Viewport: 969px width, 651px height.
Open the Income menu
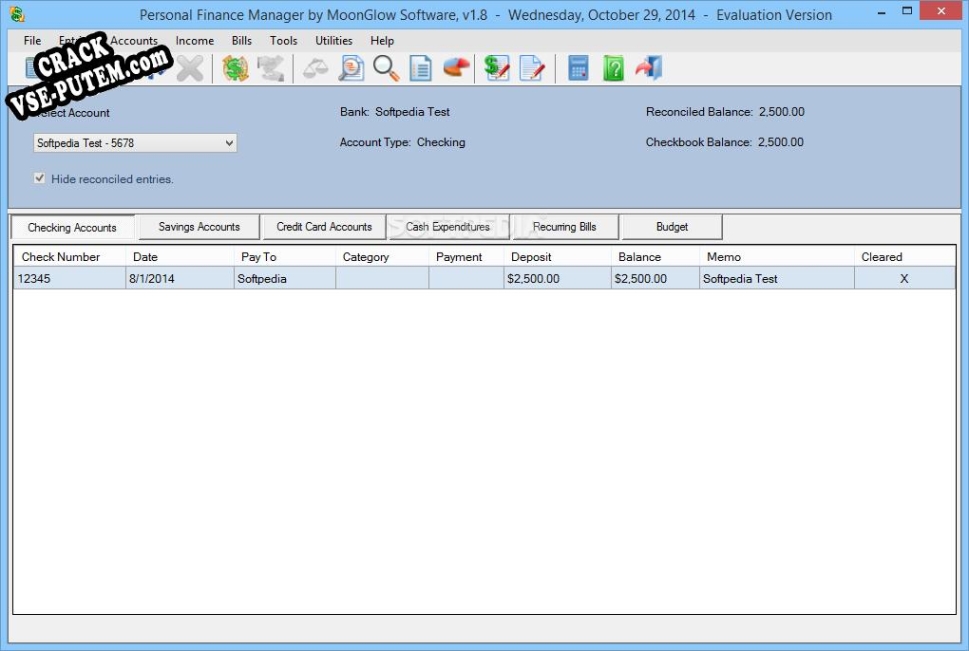pyautogui.click(x=195, y=41)
